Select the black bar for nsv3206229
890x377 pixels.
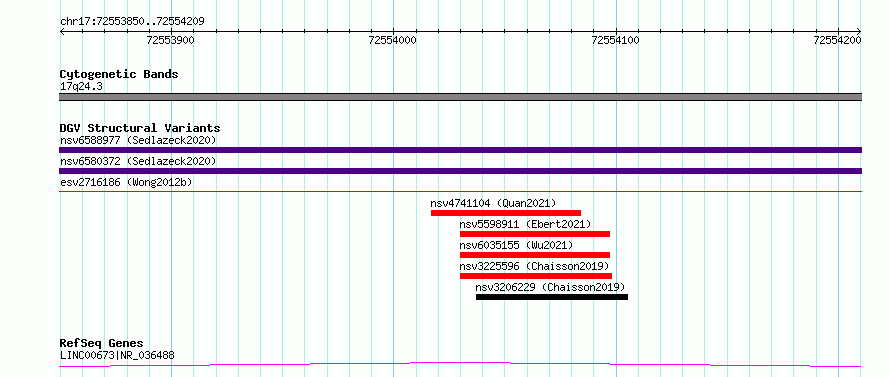(552, 297)
